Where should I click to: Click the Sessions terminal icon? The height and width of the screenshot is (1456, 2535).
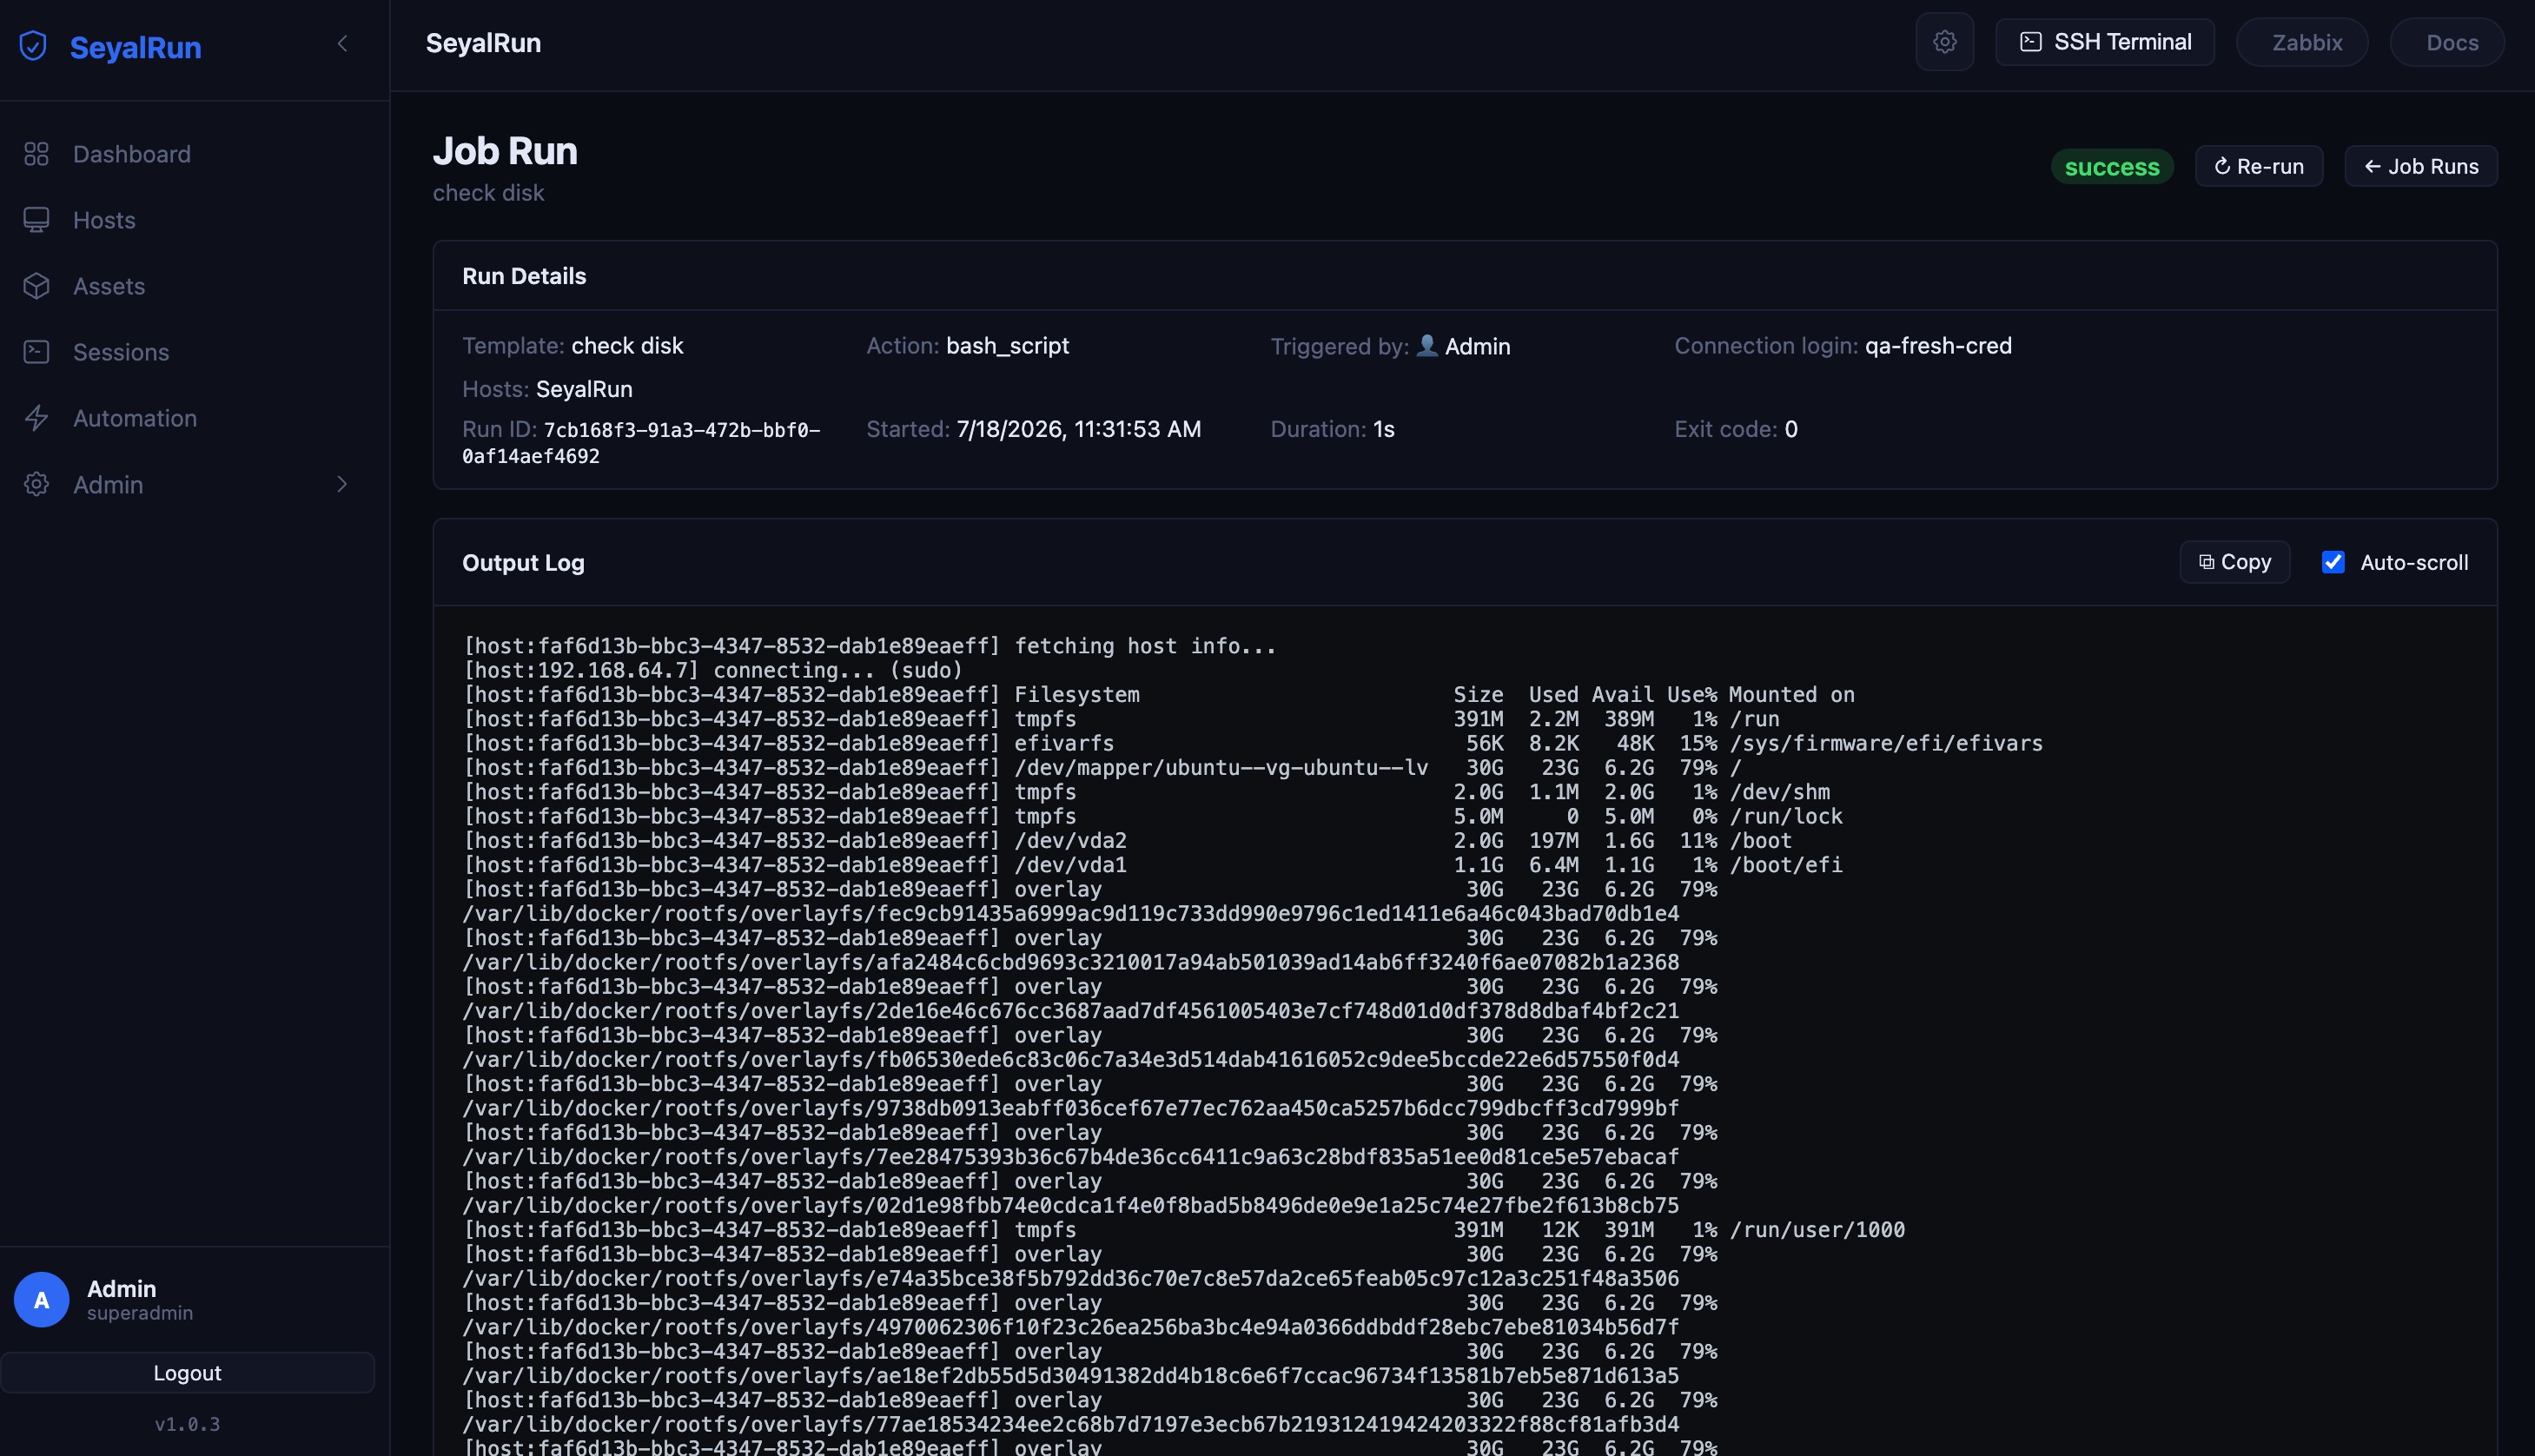(36, 352)
